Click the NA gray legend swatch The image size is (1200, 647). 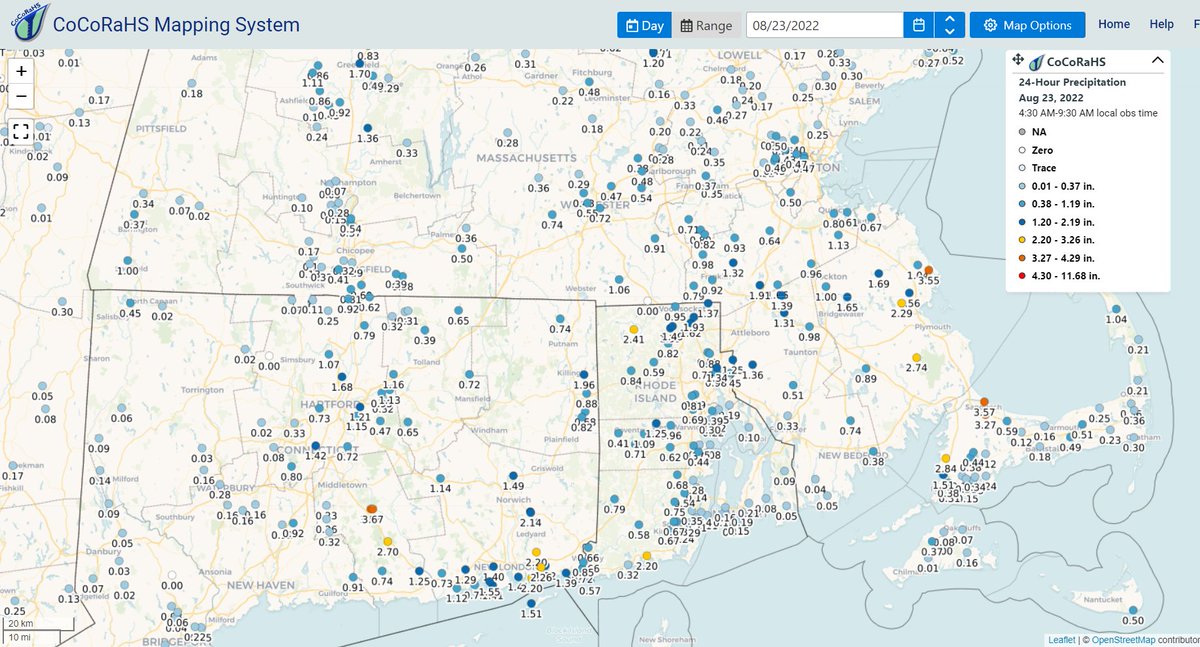1021,132
